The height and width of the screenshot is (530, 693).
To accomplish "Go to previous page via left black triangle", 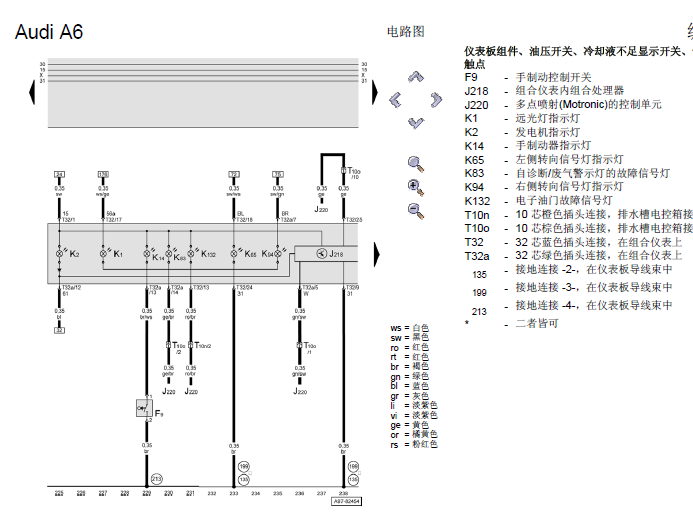I will point(32,92).
